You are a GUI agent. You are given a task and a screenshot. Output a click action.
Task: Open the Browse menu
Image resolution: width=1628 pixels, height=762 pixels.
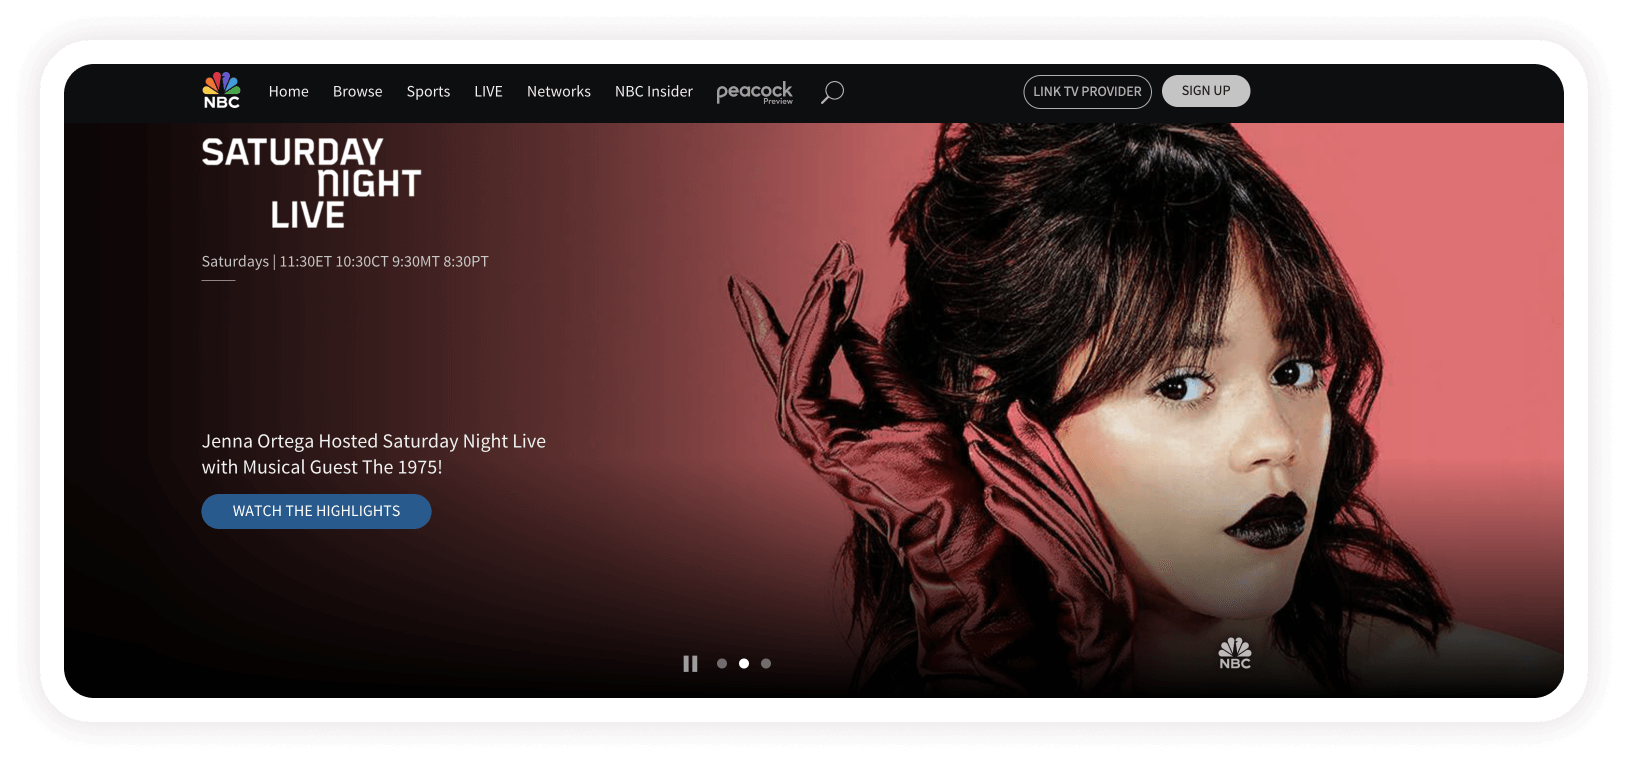coord(358,91)
